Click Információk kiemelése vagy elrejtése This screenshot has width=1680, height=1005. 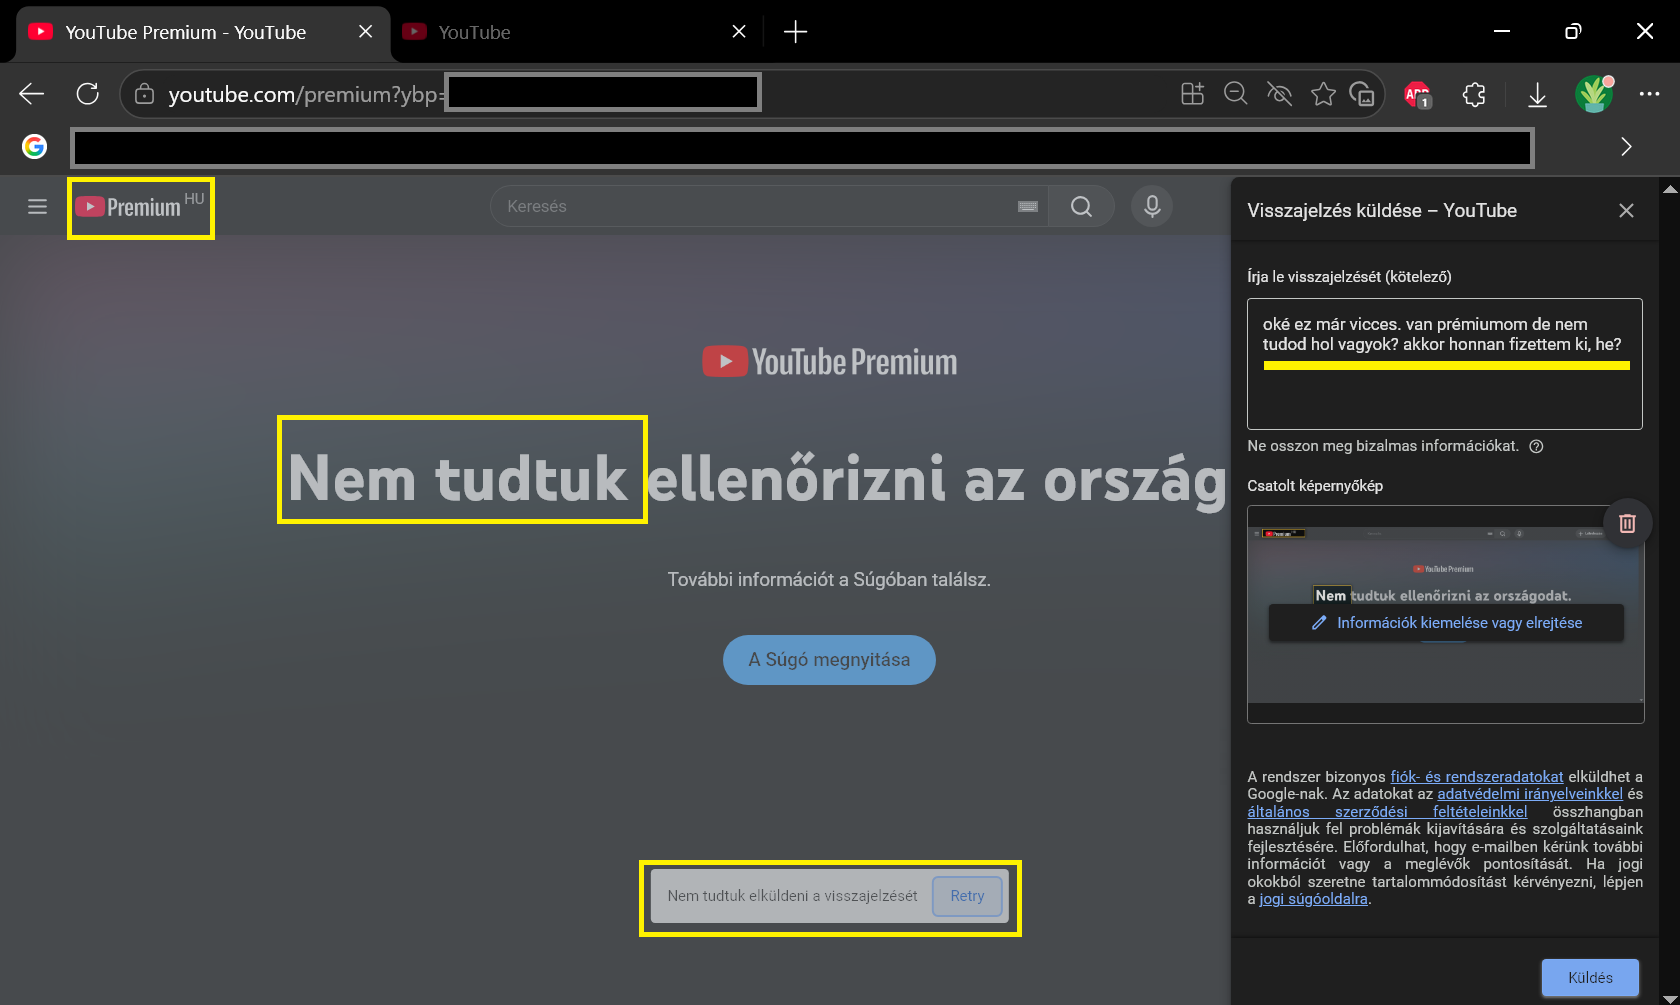point(1446,623)
